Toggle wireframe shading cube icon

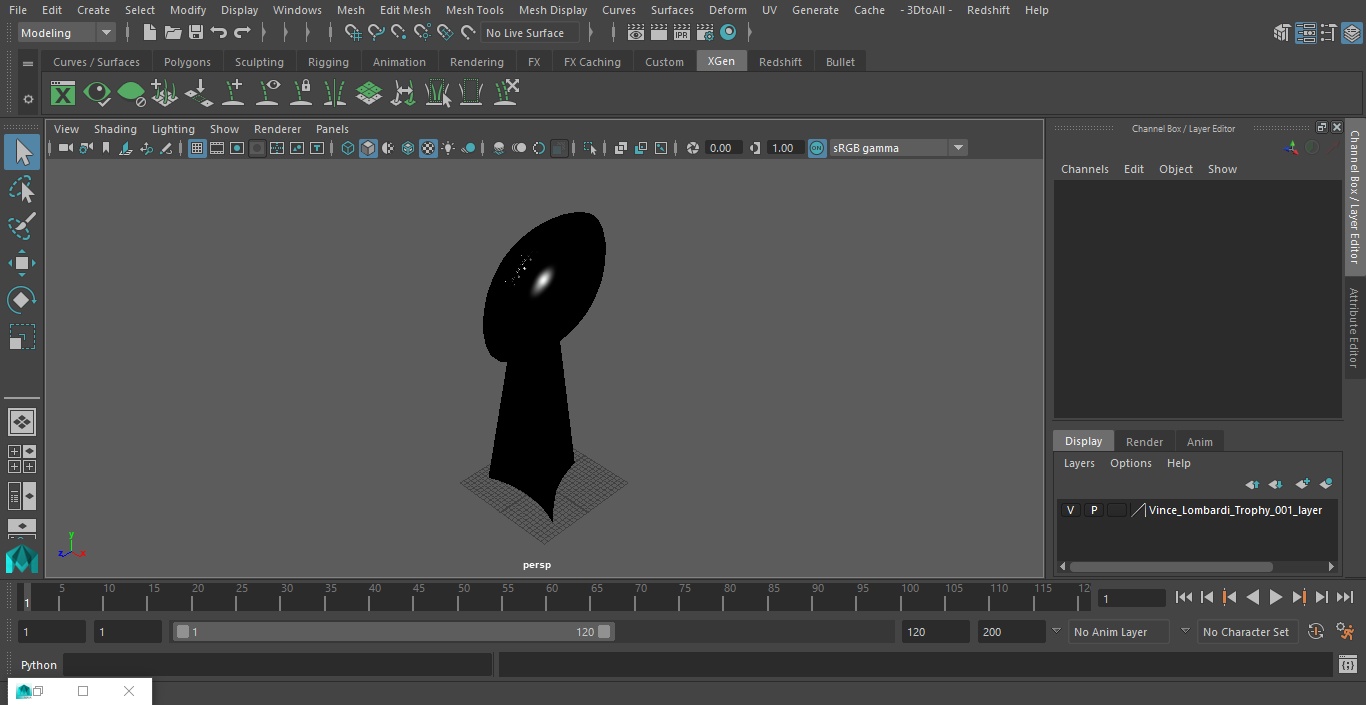pyautogui.click(x=348, y=148)
